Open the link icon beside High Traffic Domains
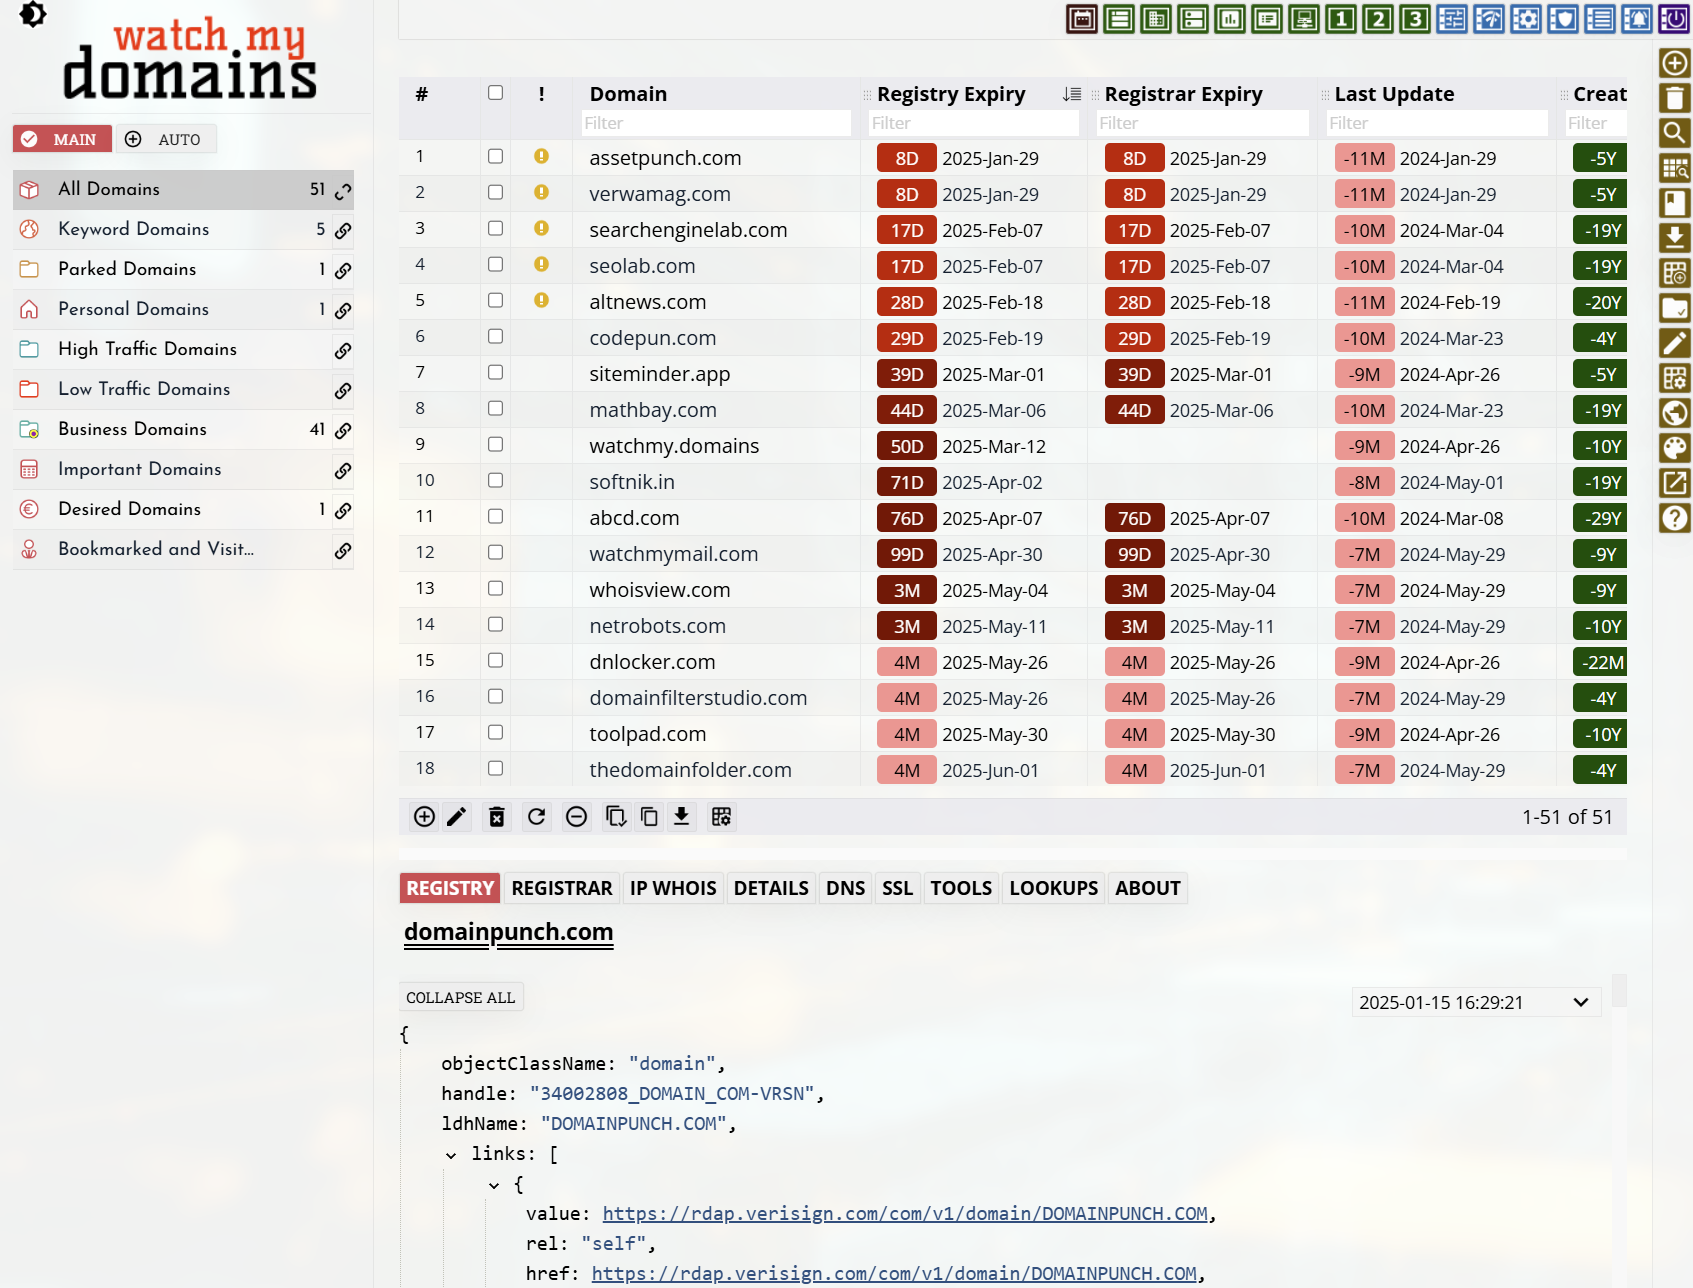Screen dimensions: 1693x1288 click(343, 350)
